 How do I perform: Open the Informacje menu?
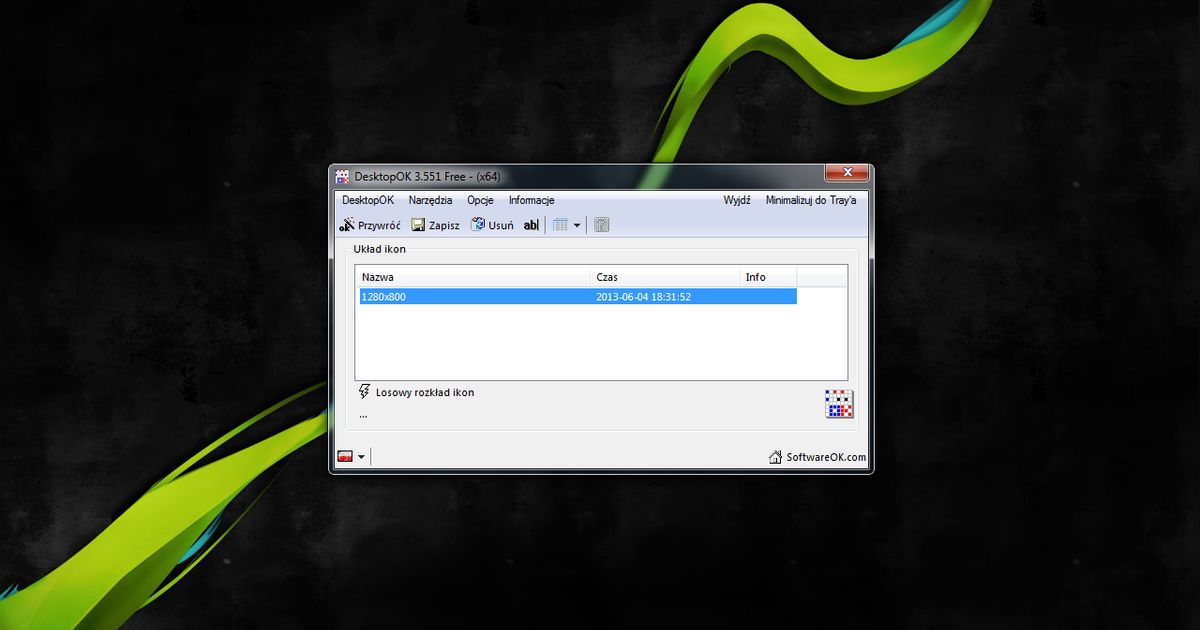point(531,200)
